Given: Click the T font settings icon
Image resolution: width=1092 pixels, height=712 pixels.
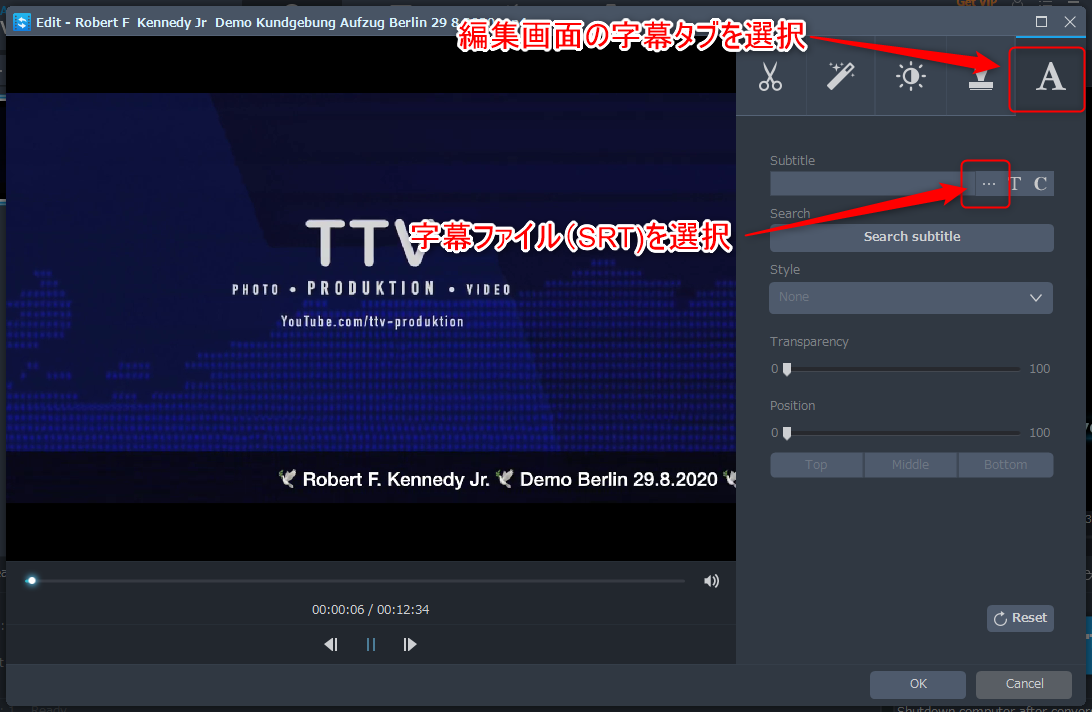Looking at the screenshot, I should coord(1015,184).
